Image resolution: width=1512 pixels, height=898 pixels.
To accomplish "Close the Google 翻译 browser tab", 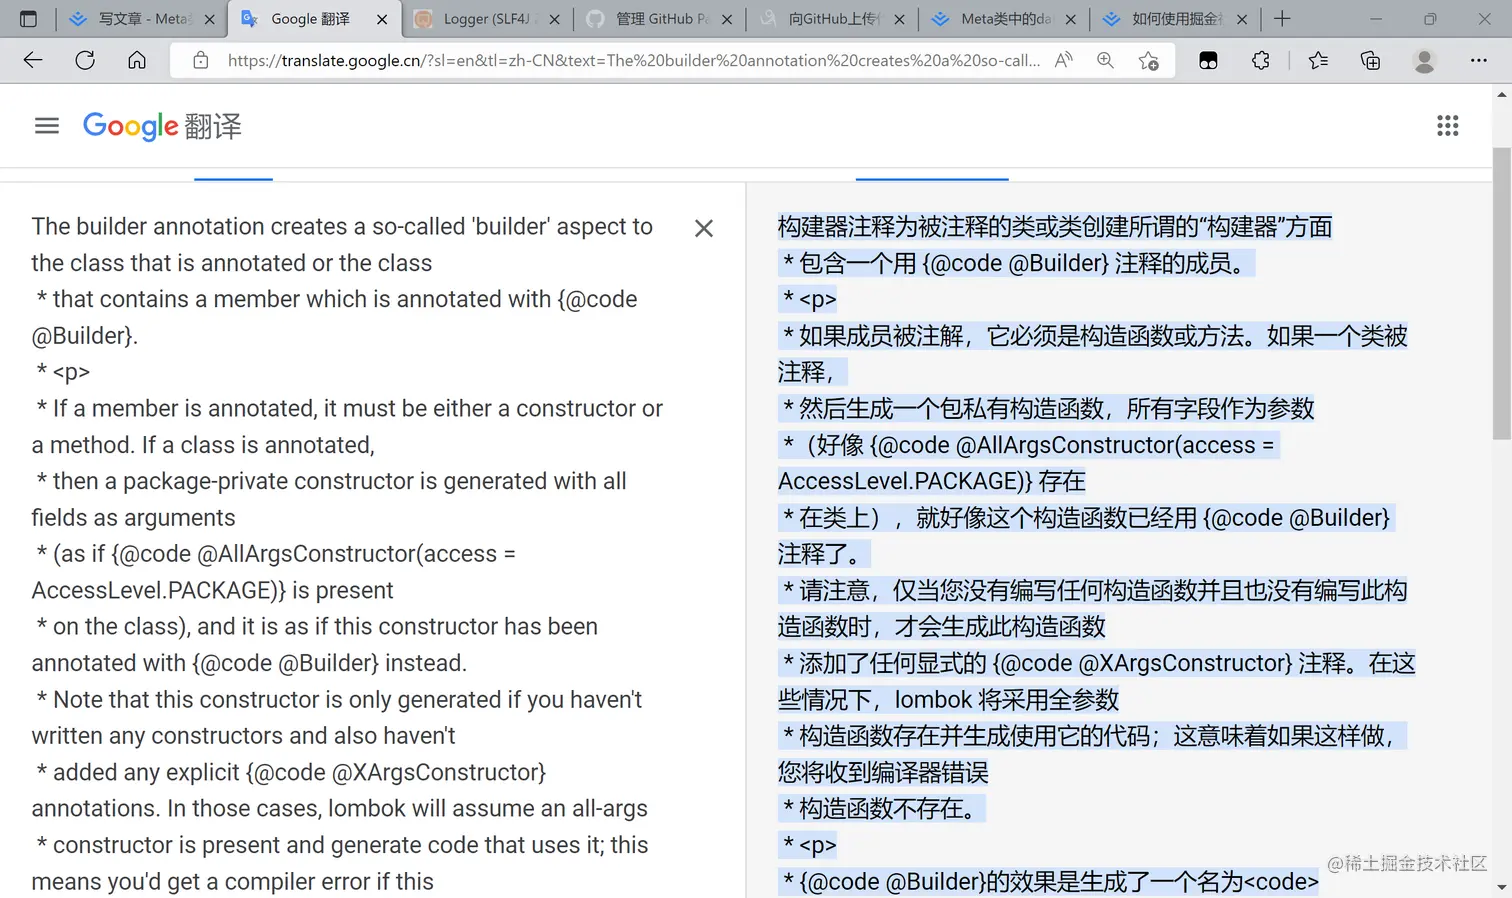I will pyautogui.click(x=382, y=19).
